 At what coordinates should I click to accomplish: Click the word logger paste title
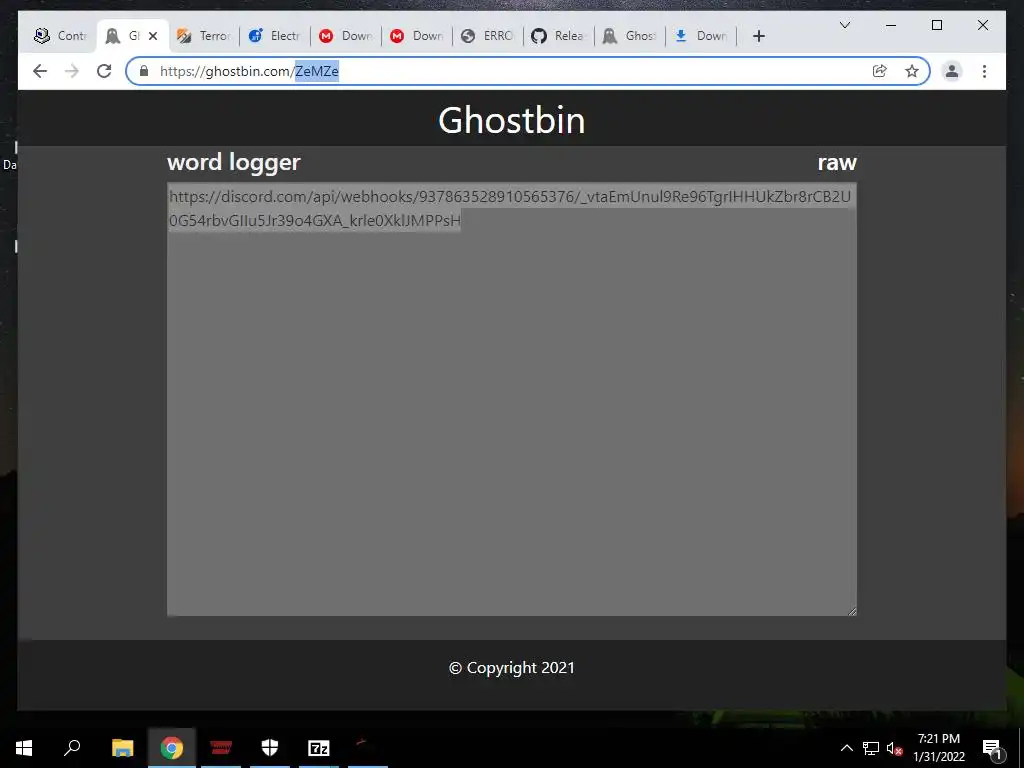coord(234,162)
